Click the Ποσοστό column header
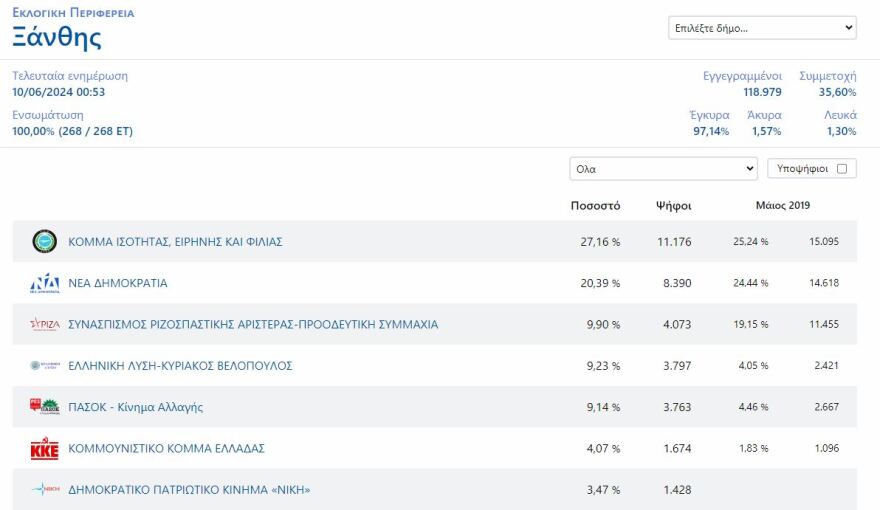The height and width of the screenshot is (510, 880). click(595, 206)
